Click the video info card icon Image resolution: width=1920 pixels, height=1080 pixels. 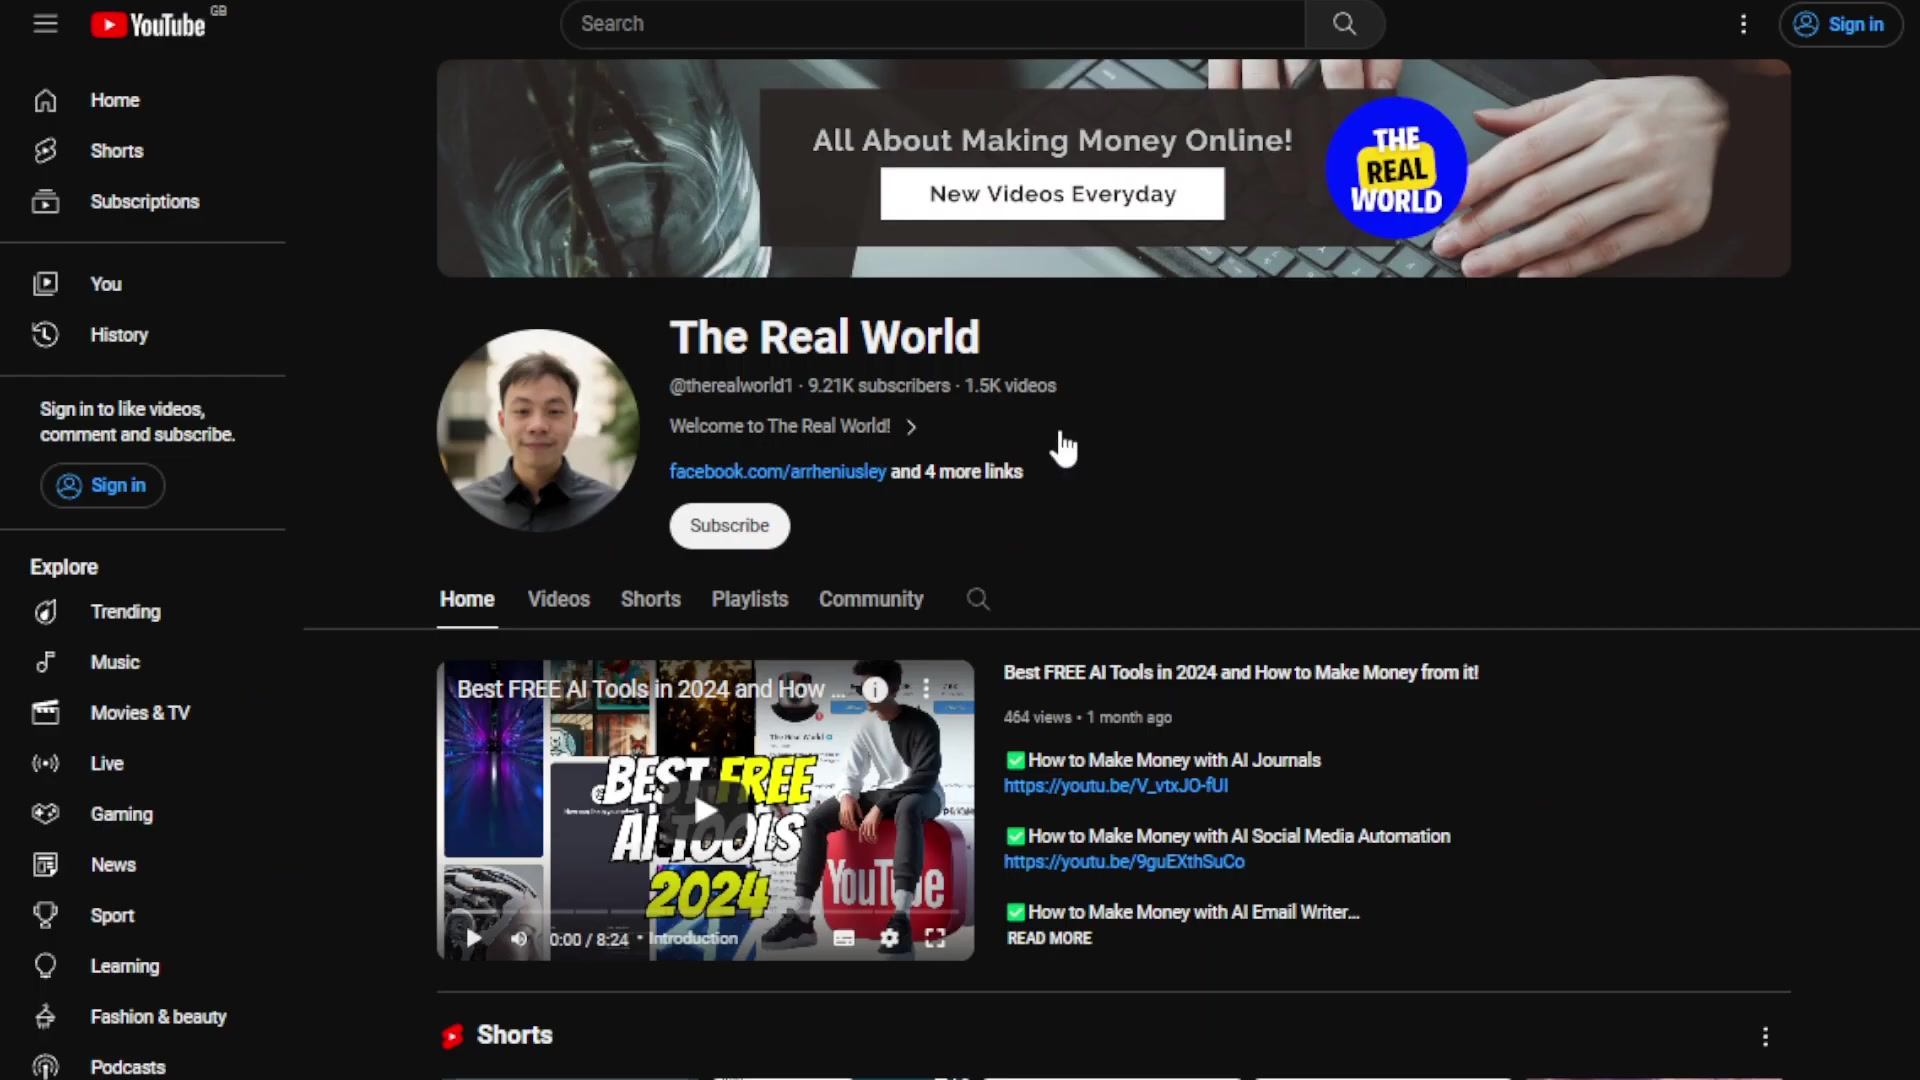click(874, 689)
